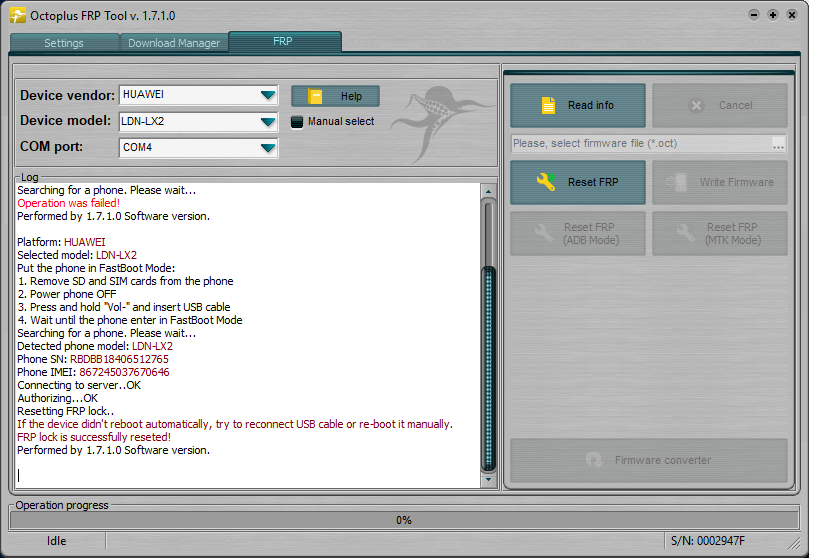This screenshot has width=819, height=558.
Task: Click the Reset FRP ADB Mode wrench icon
Action: [x=544, y=233]
